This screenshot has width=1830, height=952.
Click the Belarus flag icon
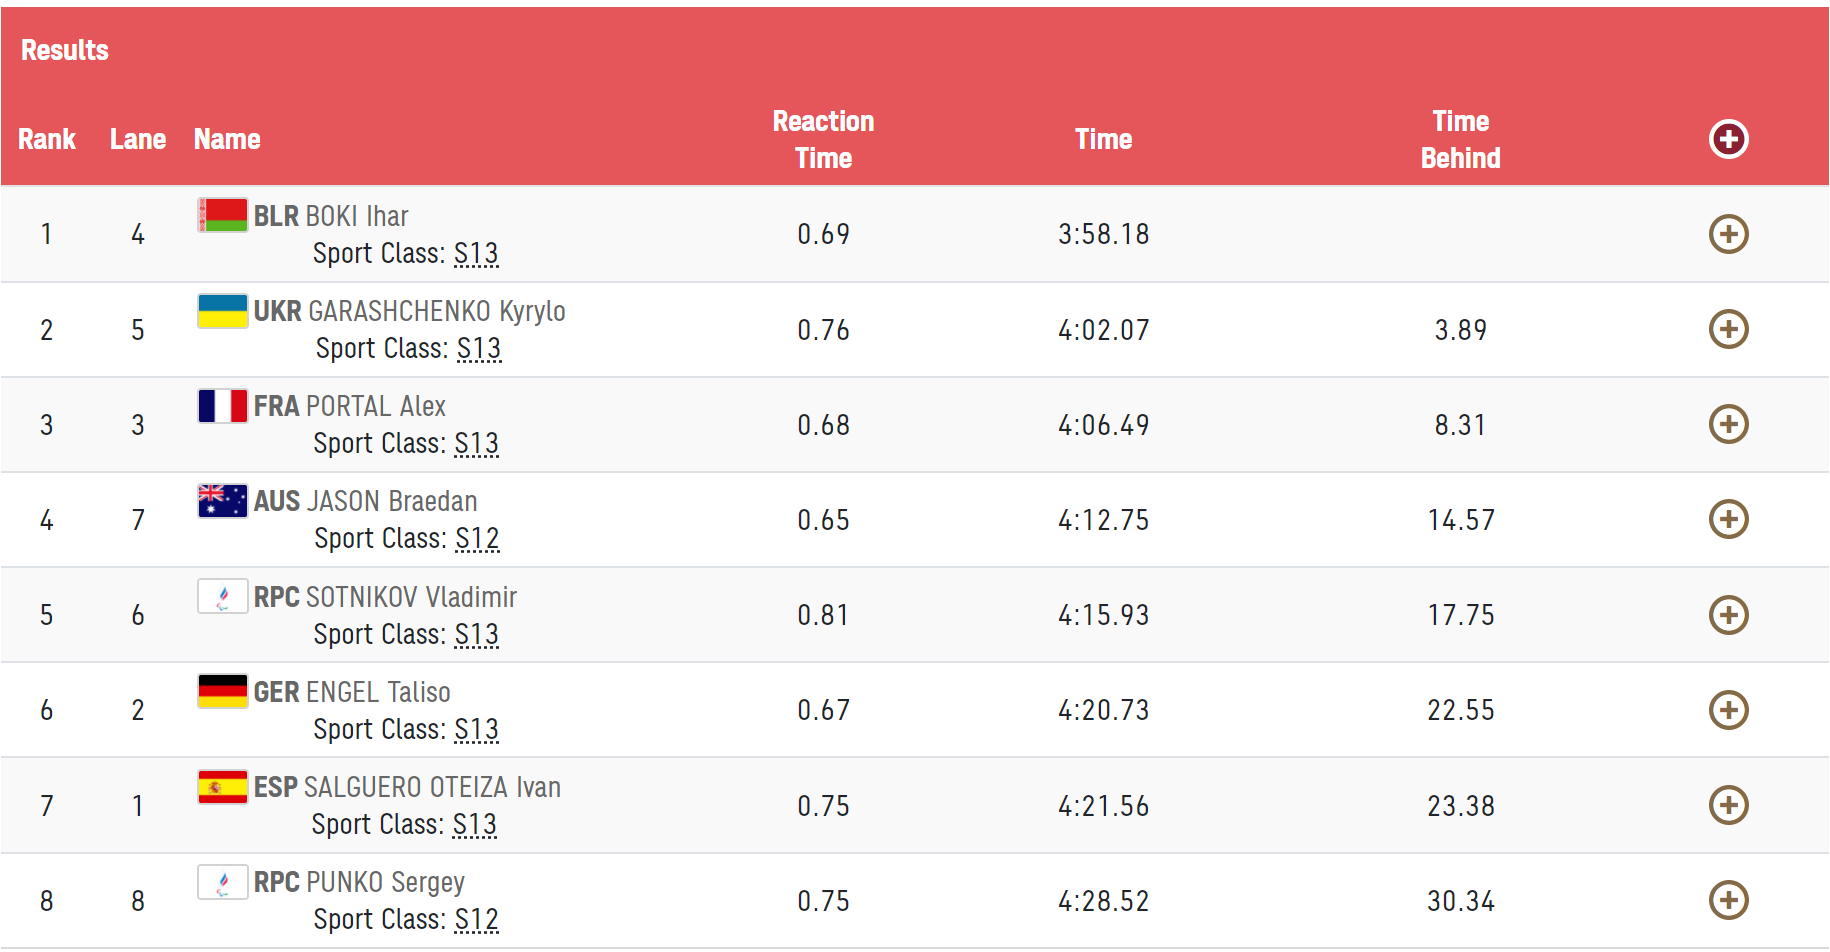(x=222, y=215)
